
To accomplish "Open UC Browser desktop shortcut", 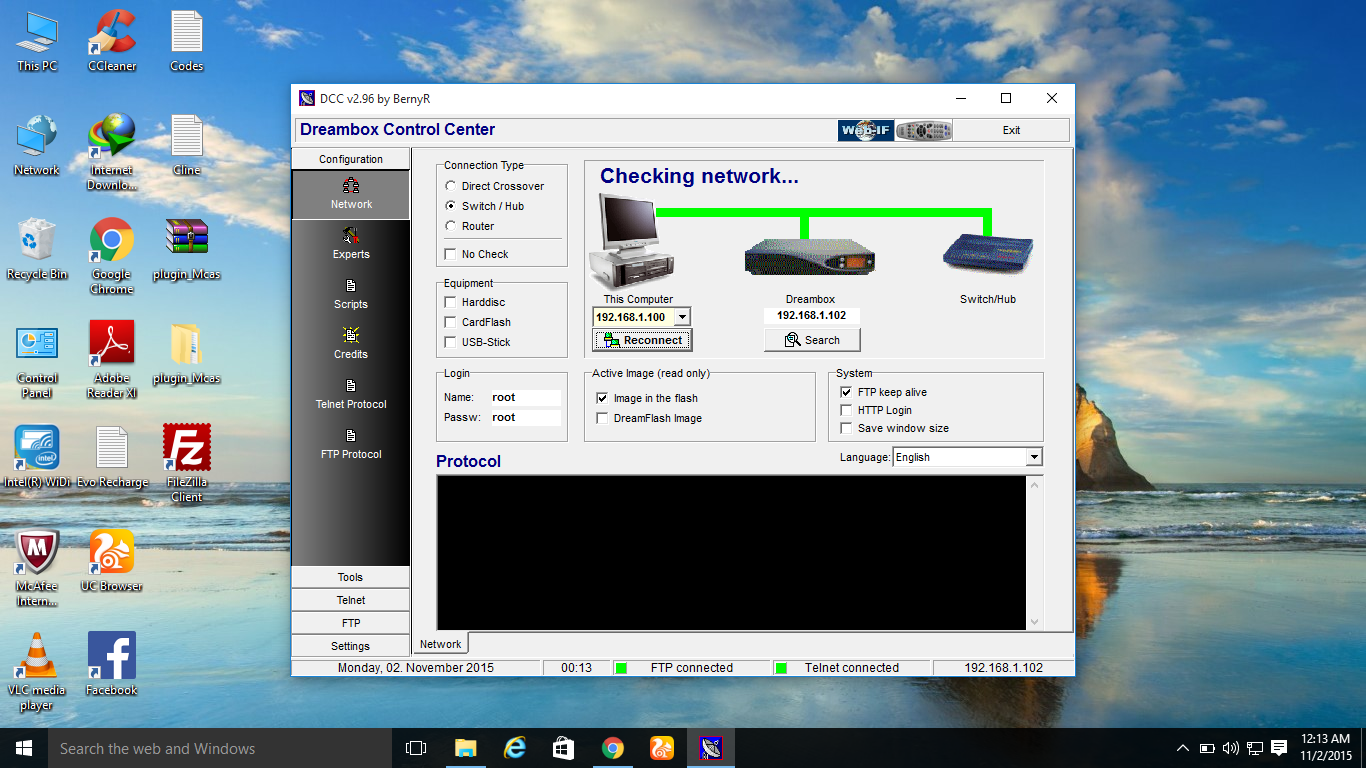I will point(112,560).
